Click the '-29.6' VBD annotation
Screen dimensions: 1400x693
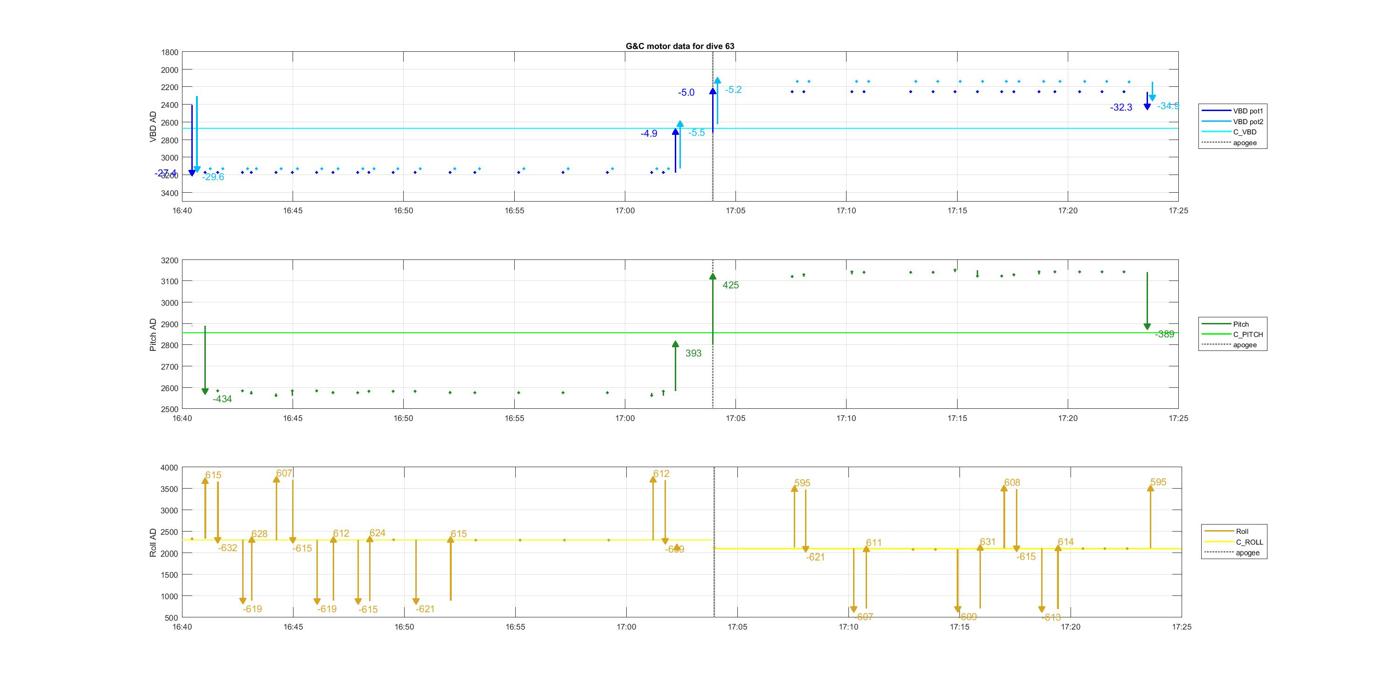click(x=213, y=177)
